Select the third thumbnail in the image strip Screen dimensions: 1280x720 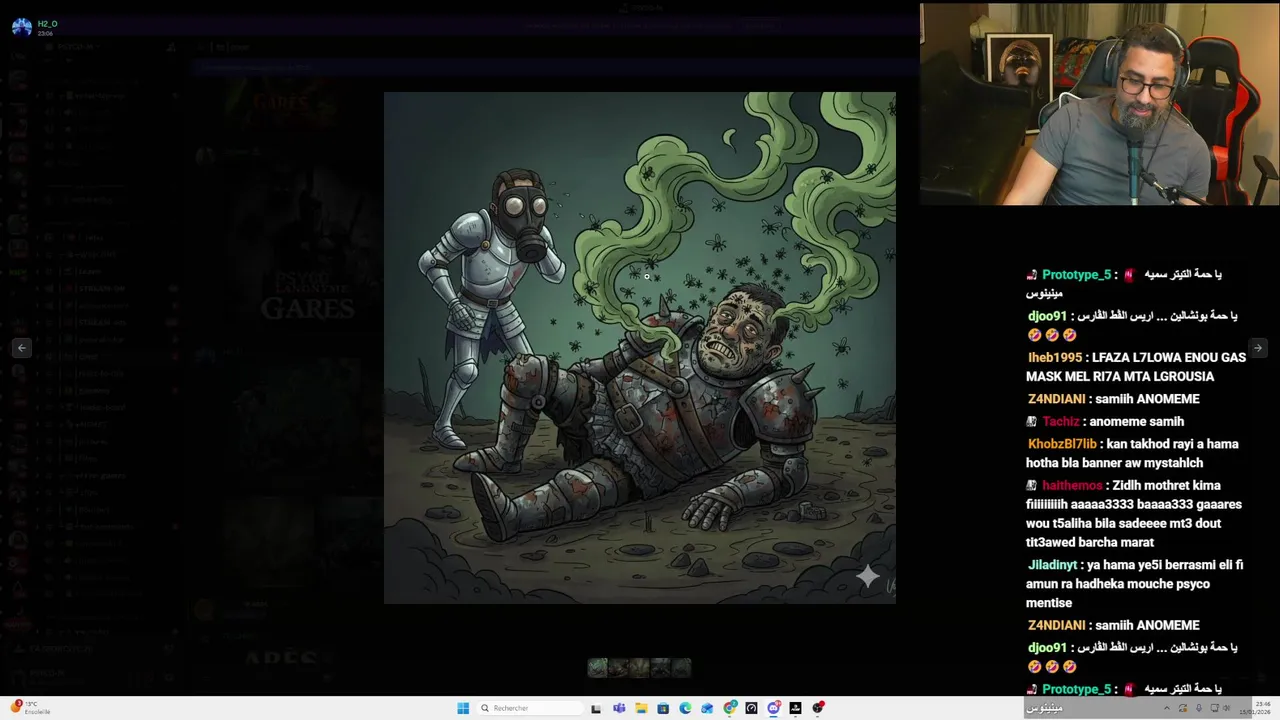click(x=639, y=668)
